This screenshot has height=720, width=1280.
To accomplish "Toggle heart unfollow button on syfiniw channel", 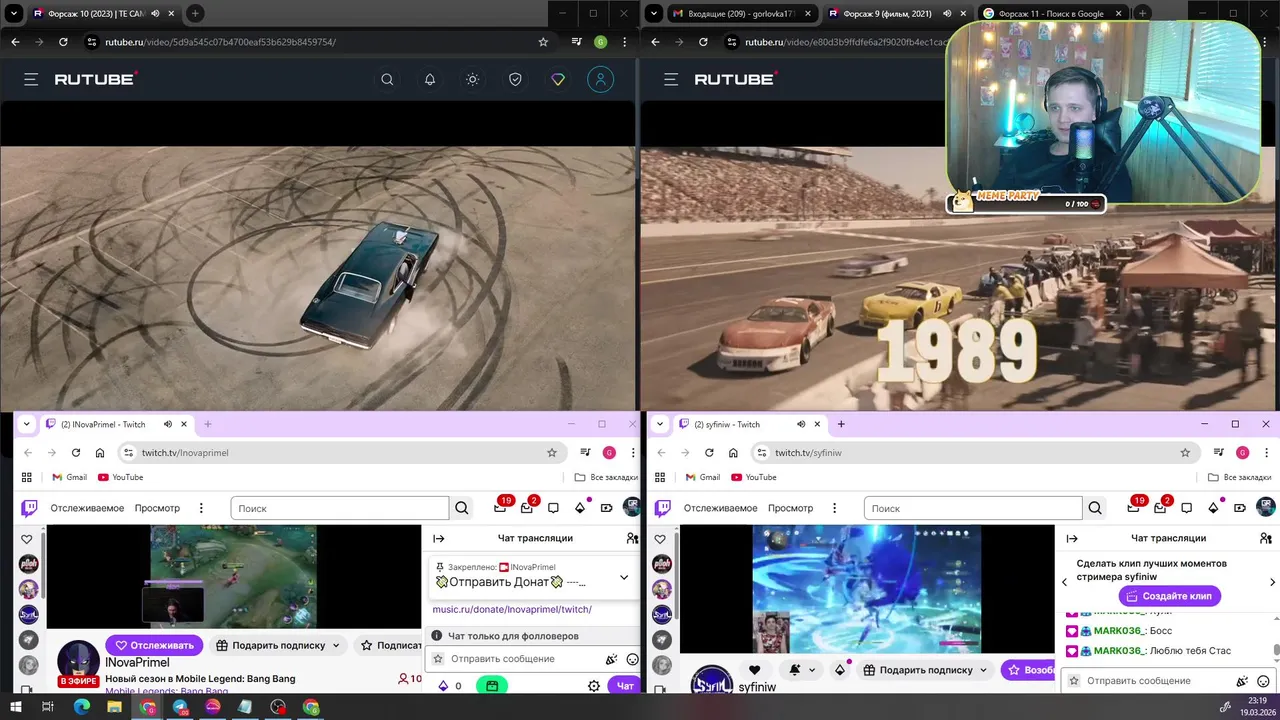I will (755, 670).
